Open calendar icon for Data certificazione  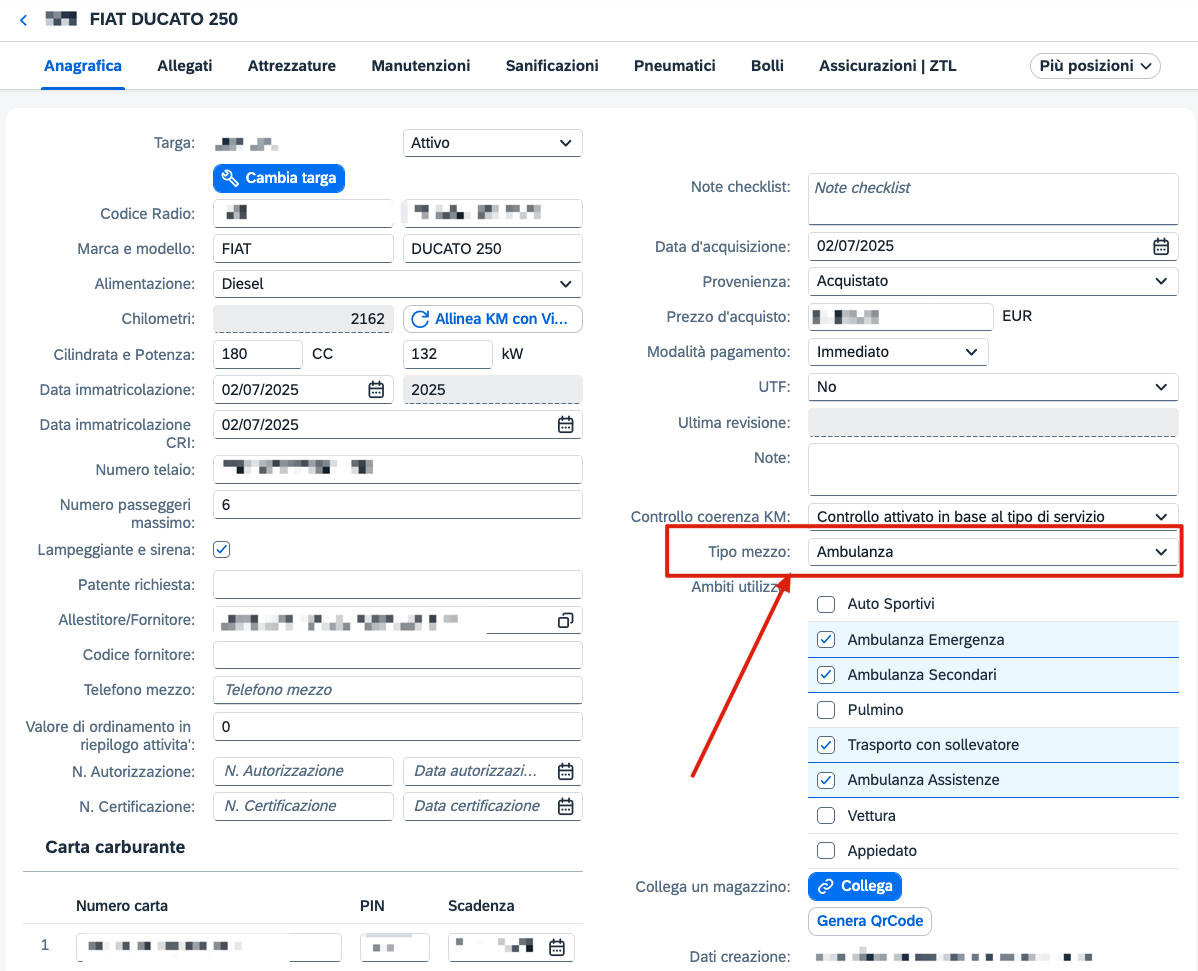point(565,807)
